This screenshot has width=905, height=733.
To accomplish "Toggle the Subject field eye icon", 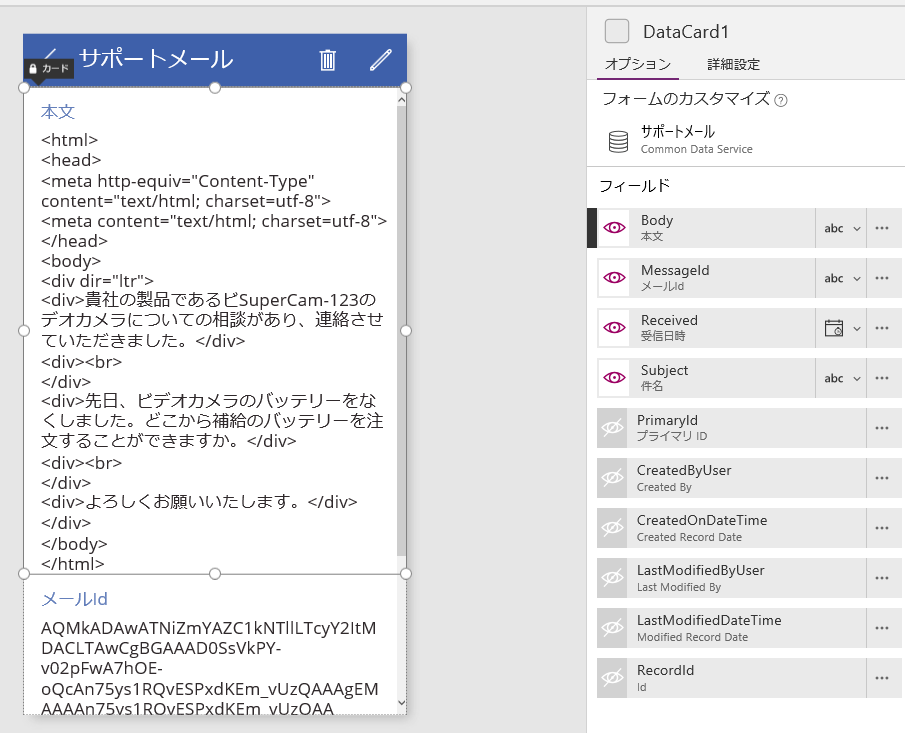I will point(613,377).
